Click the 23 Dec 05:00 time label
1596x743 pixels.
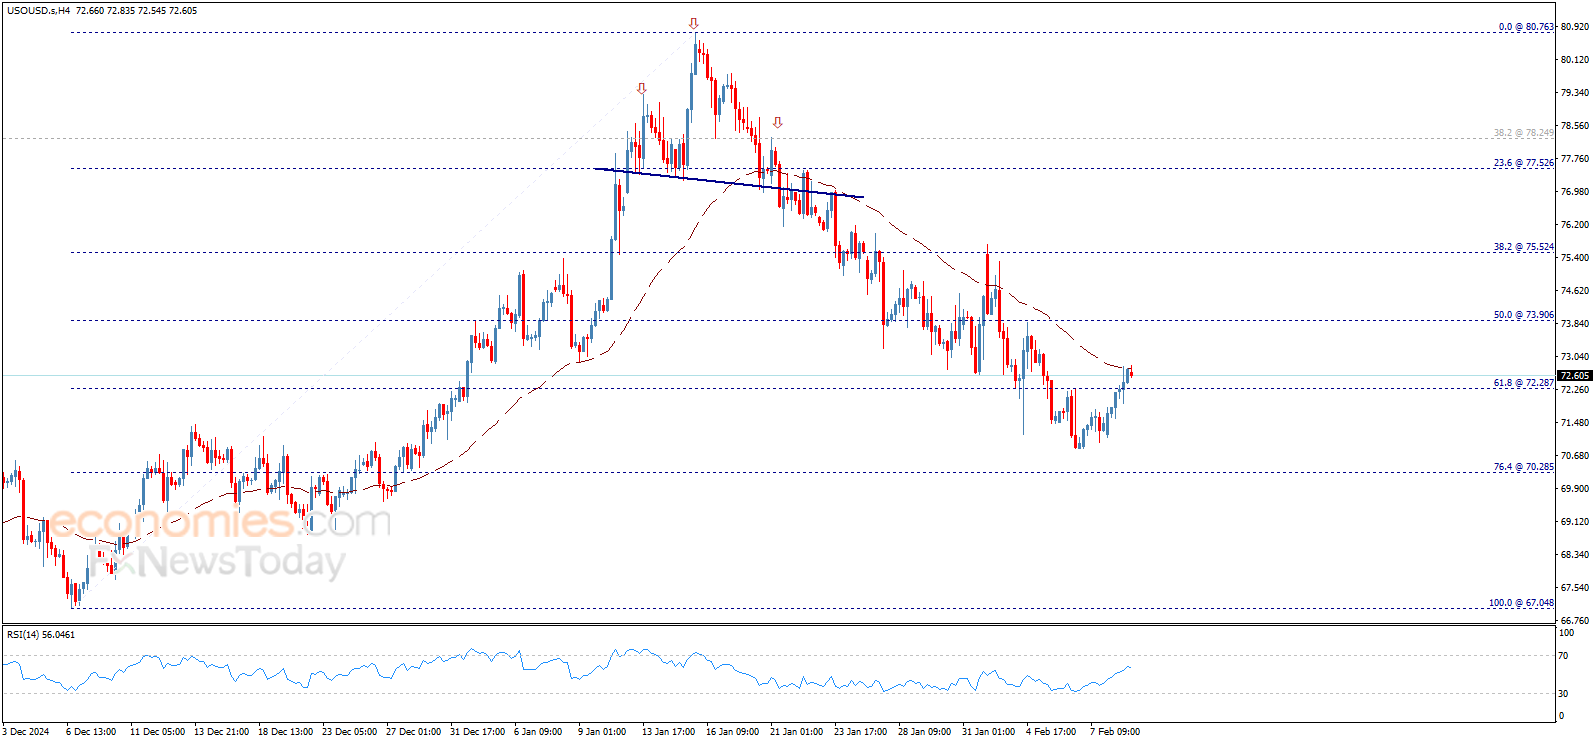coord(350,732)
